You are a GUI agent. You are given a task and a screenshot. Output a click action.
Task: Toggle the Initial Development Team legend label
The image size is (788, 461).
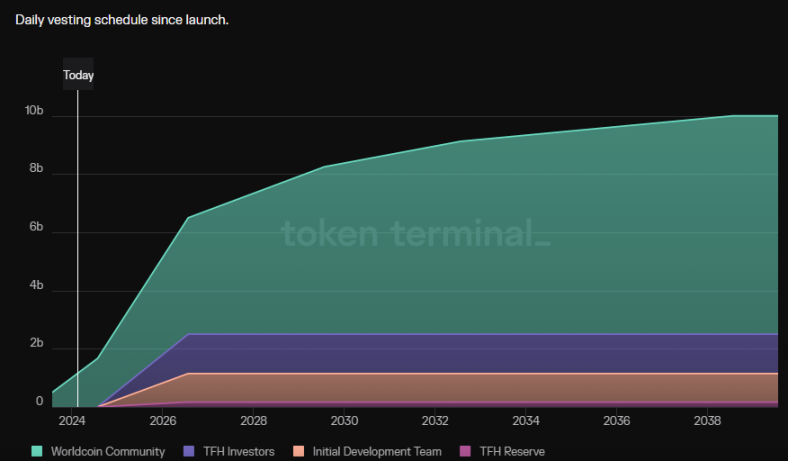377,451
